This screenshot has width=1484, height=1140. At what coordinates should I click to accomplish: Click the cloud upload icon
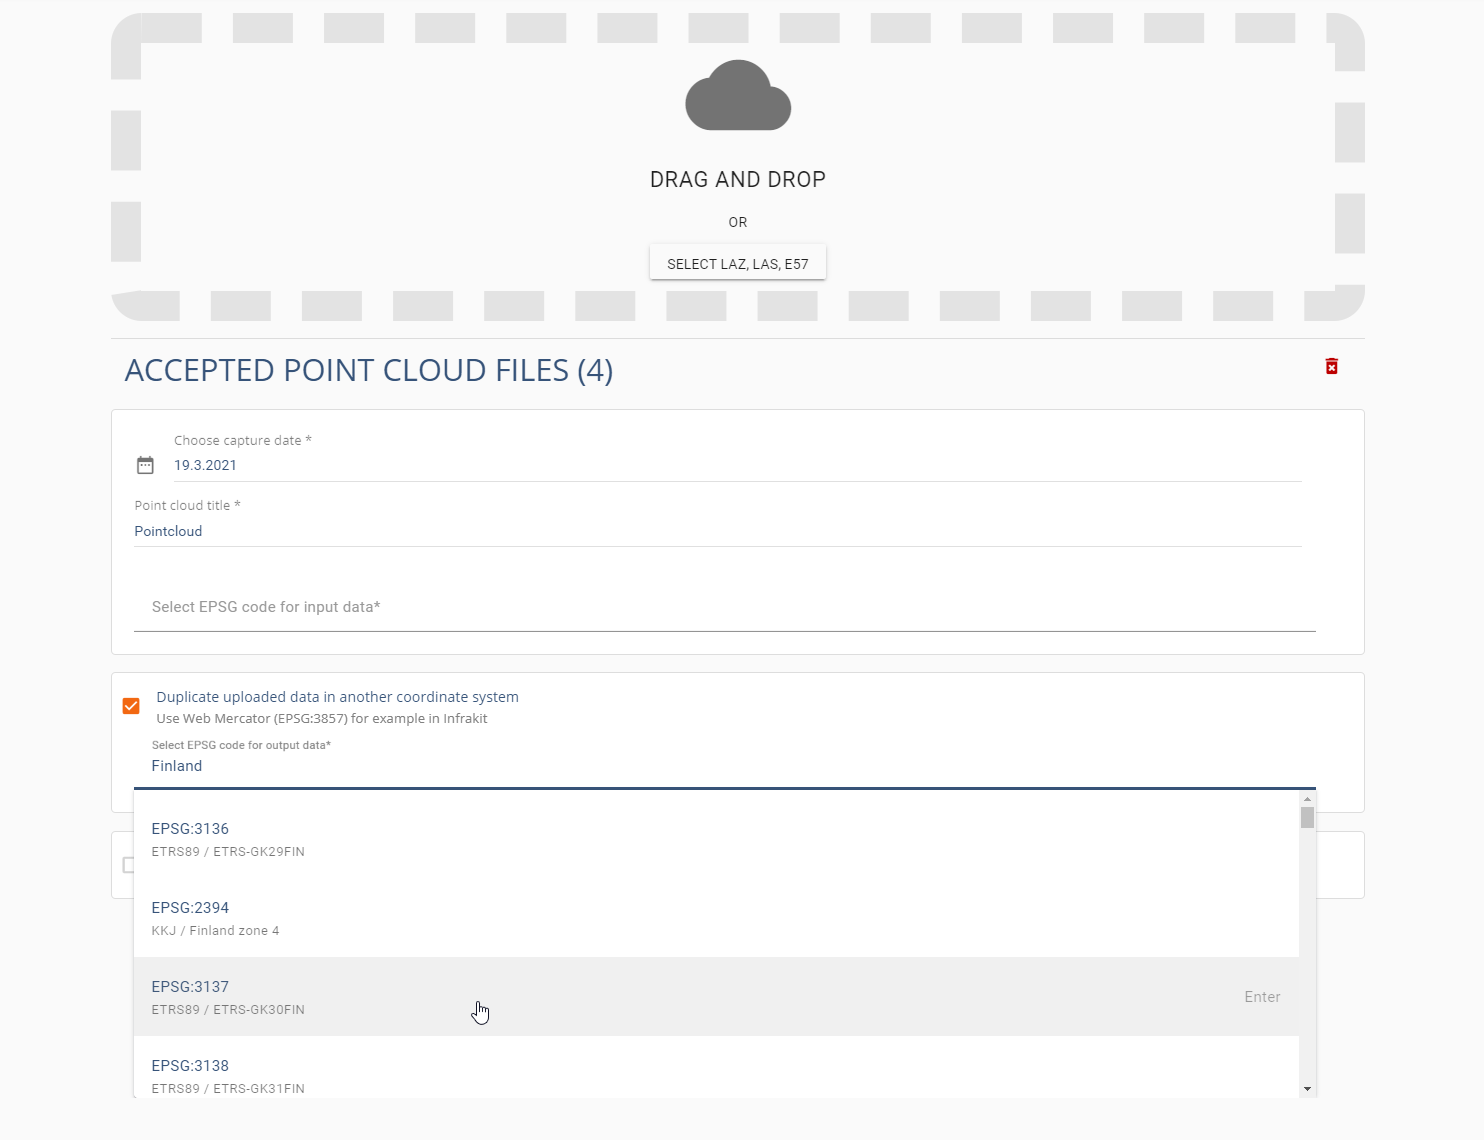[738, 95]
